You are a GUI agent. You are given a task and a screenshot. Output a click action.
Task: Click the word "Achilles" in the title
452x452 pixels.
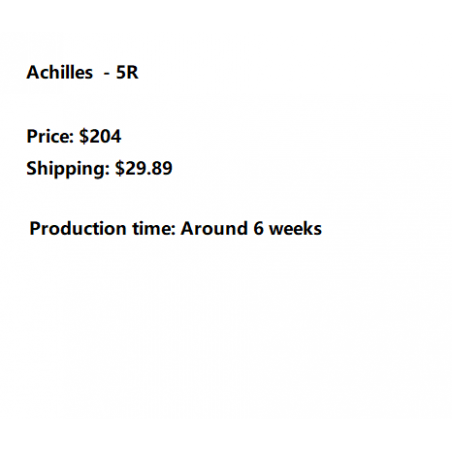[60, 72]
